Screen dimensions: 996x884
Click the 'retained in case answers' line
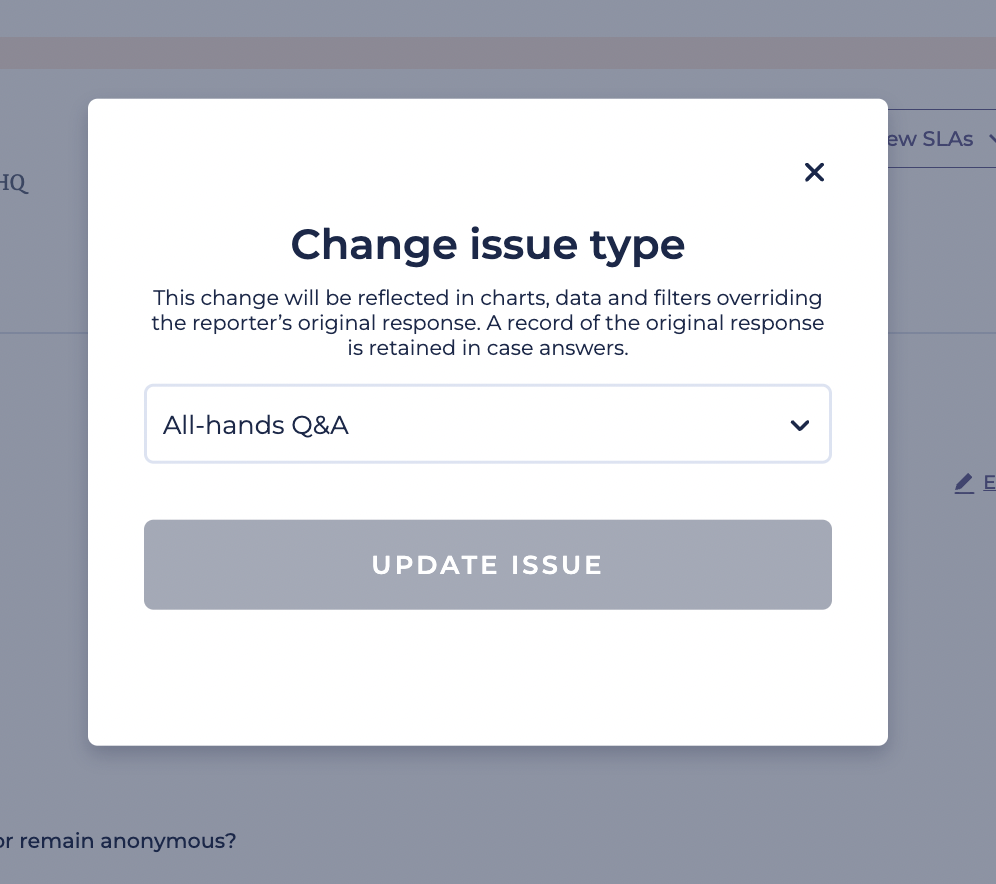(487, 348)
